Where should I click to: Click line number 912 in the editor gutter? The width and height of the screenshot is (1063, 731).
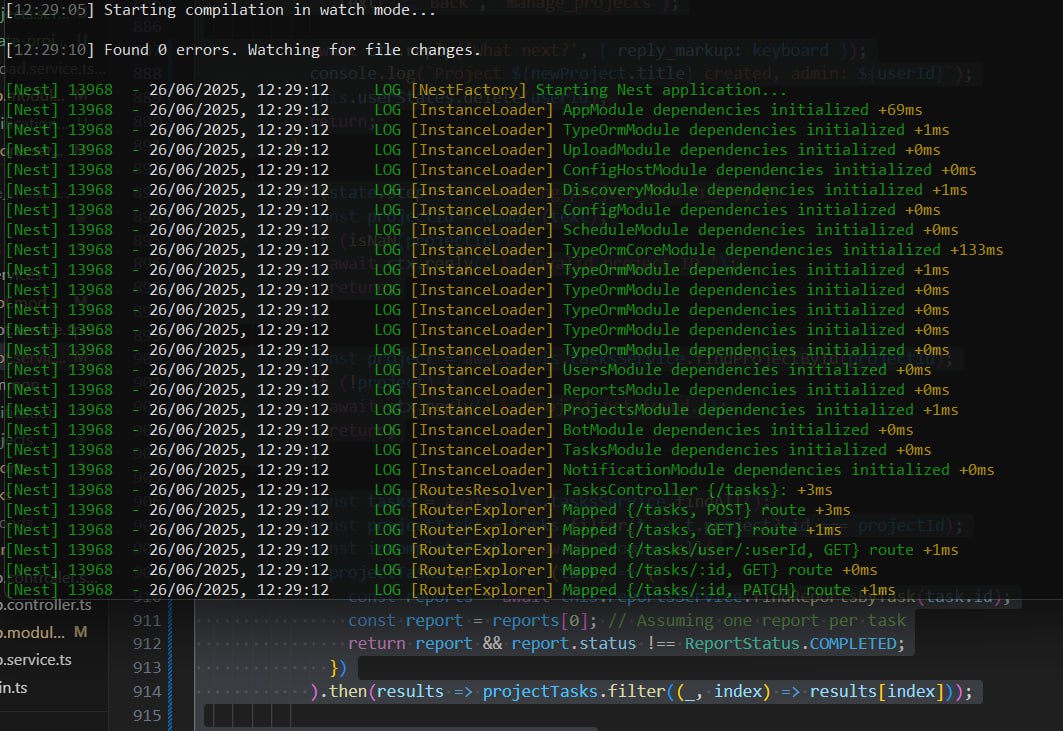tap(147, 644)
